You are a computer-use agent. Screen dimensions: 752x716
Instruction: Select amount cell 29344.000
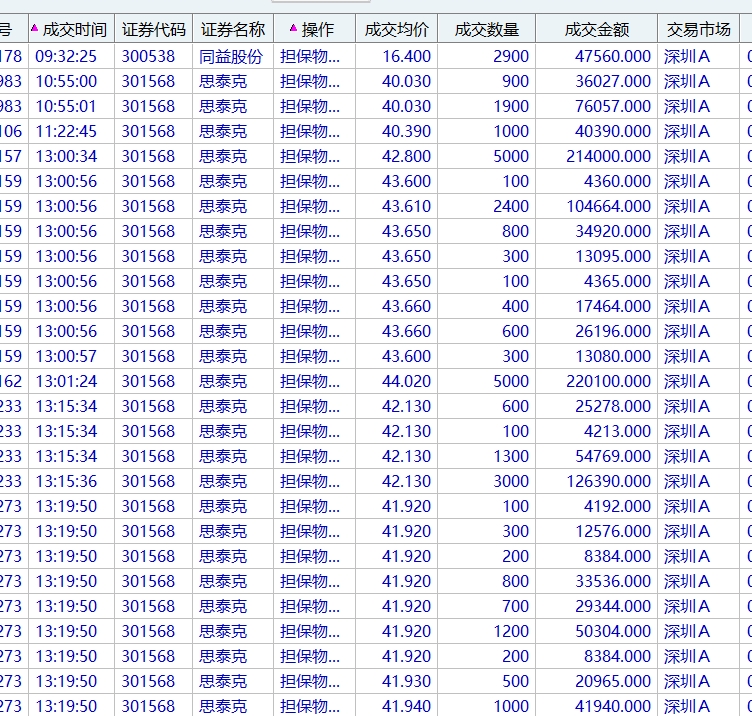613,606
